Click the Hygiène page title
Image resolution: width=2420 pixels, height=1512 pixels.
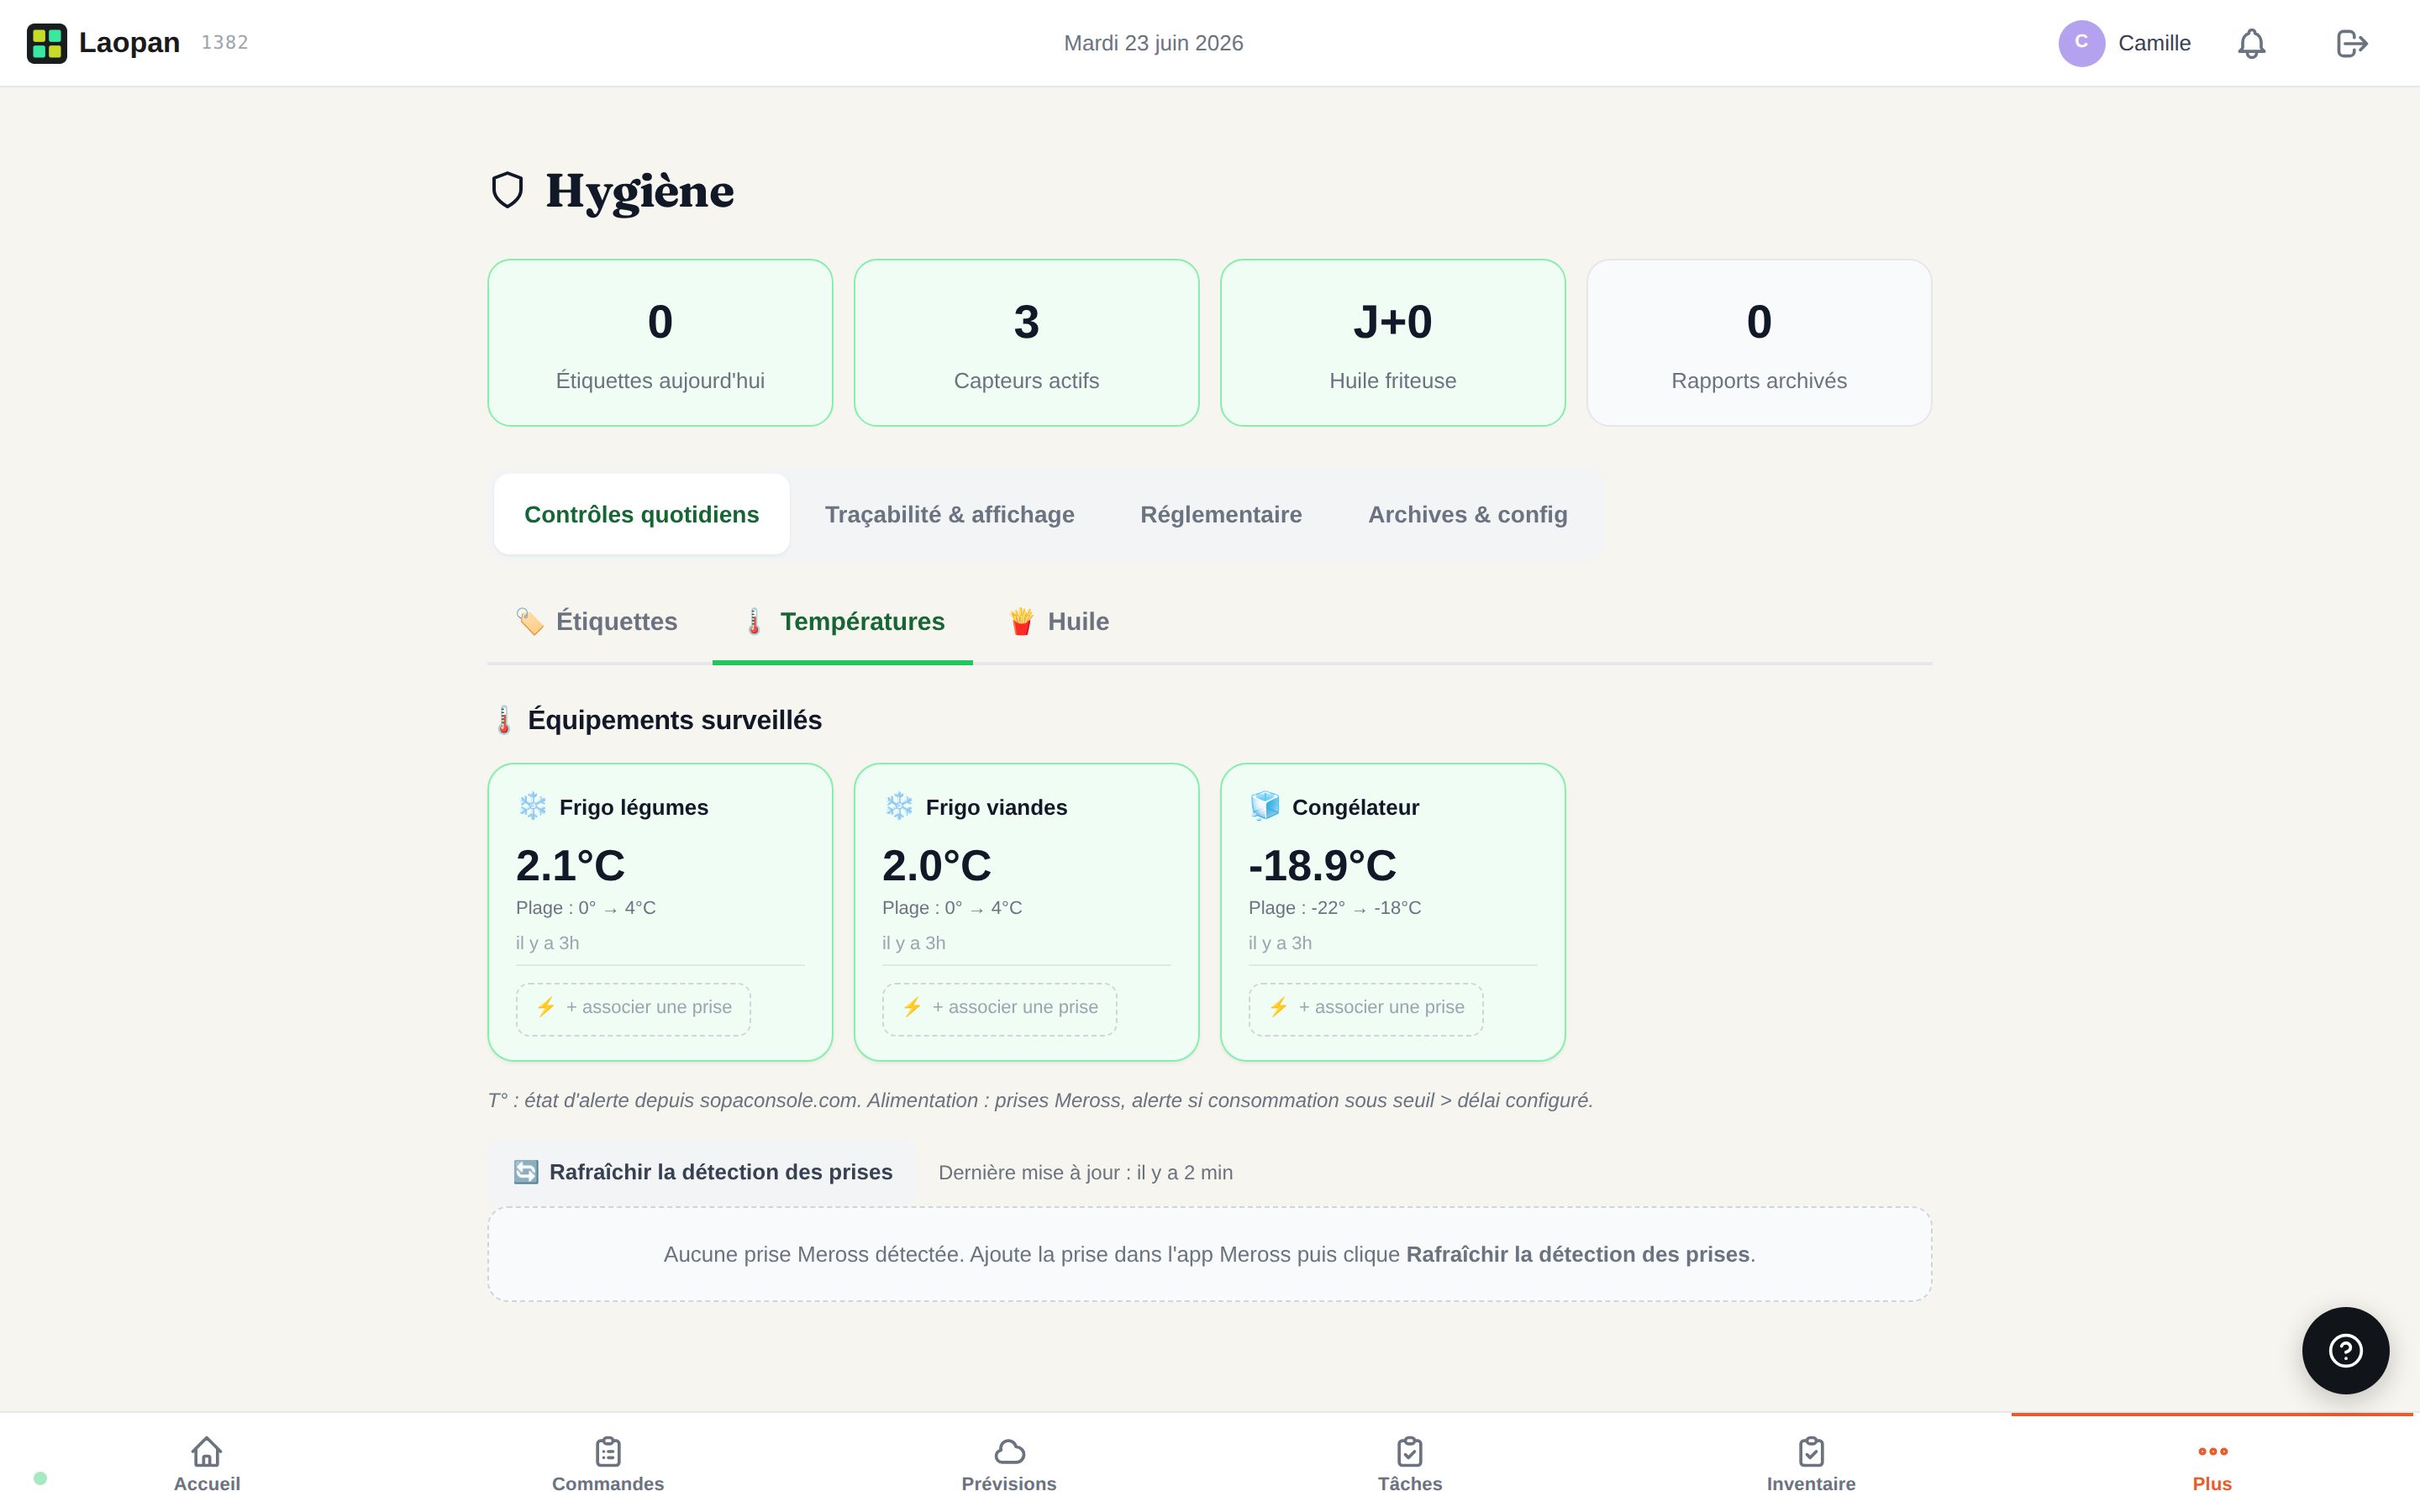coord(639,191)
